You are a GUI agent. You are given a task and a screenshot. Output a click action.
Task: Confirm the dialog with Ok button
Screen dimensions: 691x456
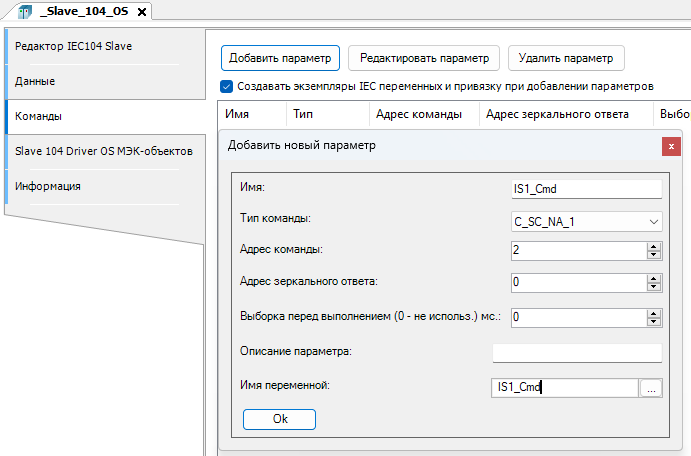pyautogui.click(x=279, y=420)
